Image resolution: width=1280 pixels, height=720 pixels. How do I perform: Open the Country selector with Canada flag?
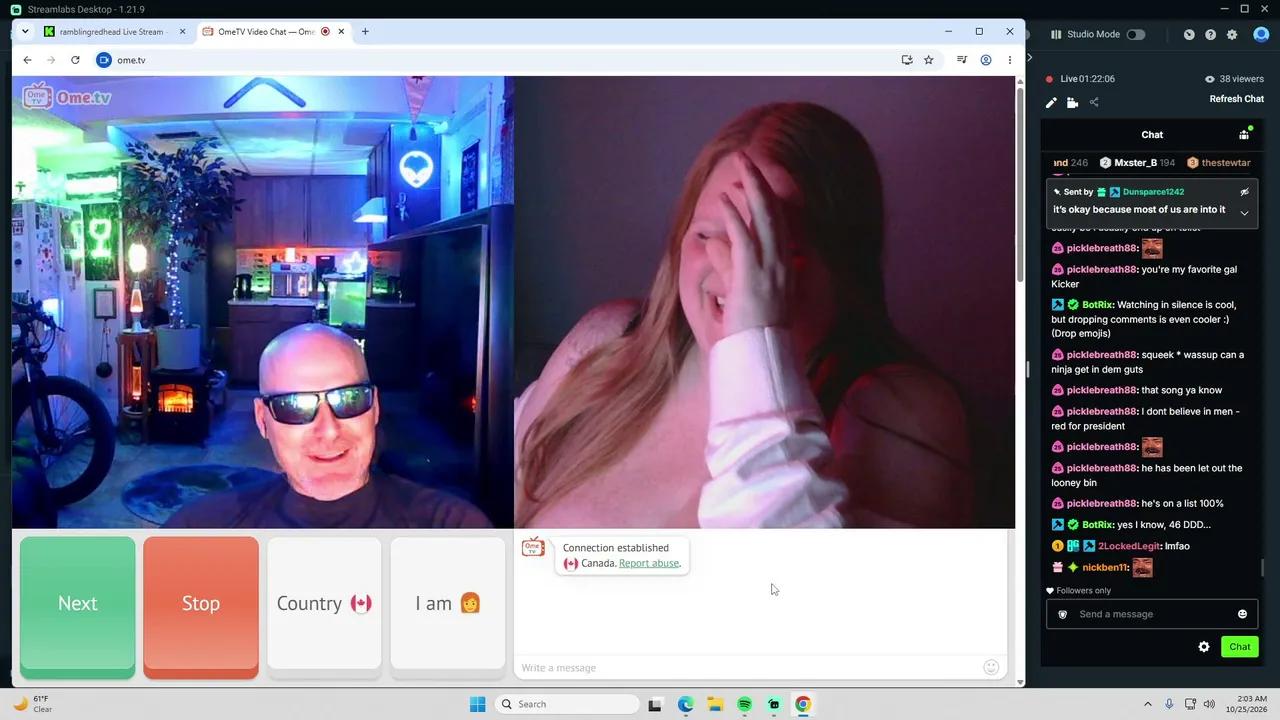pos(324,603)
